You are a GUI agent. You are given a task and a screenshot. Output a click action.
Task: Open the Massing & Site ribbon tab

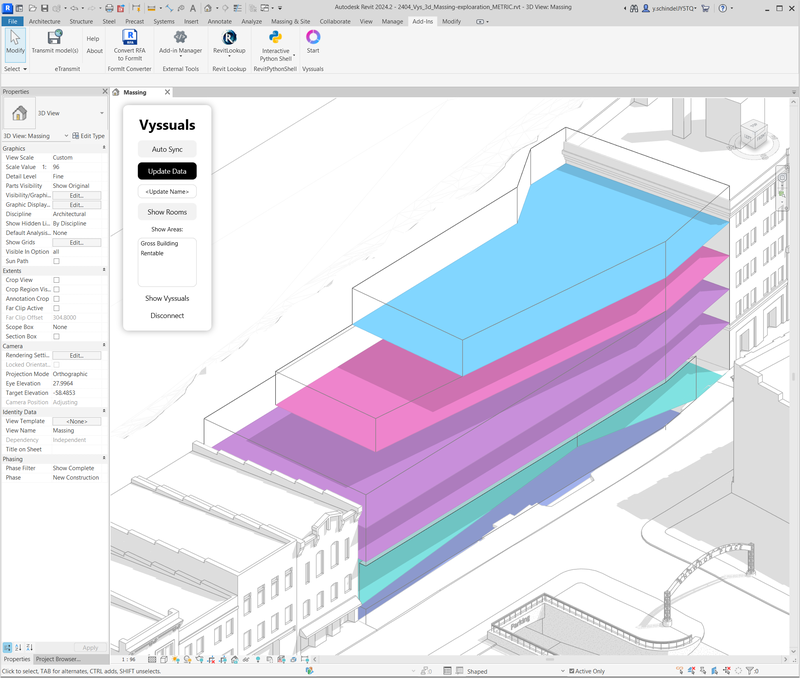(290, 21)
